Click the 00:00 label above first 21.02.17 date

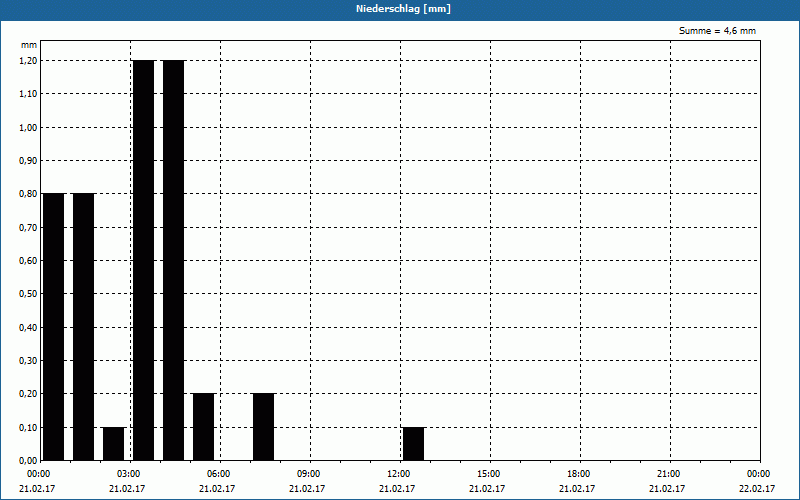[40, 474]
